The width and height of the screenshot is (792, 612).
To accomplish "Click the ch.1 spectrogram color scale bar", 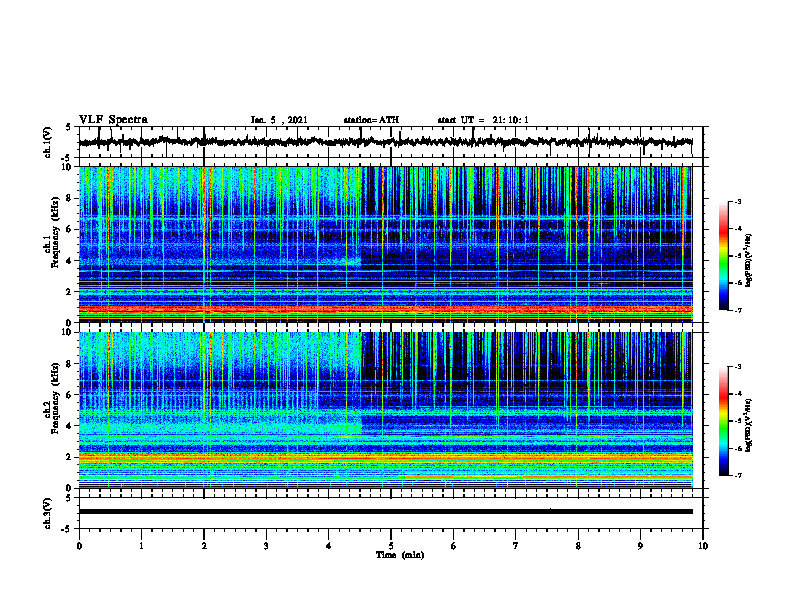I will coord(723,256).
